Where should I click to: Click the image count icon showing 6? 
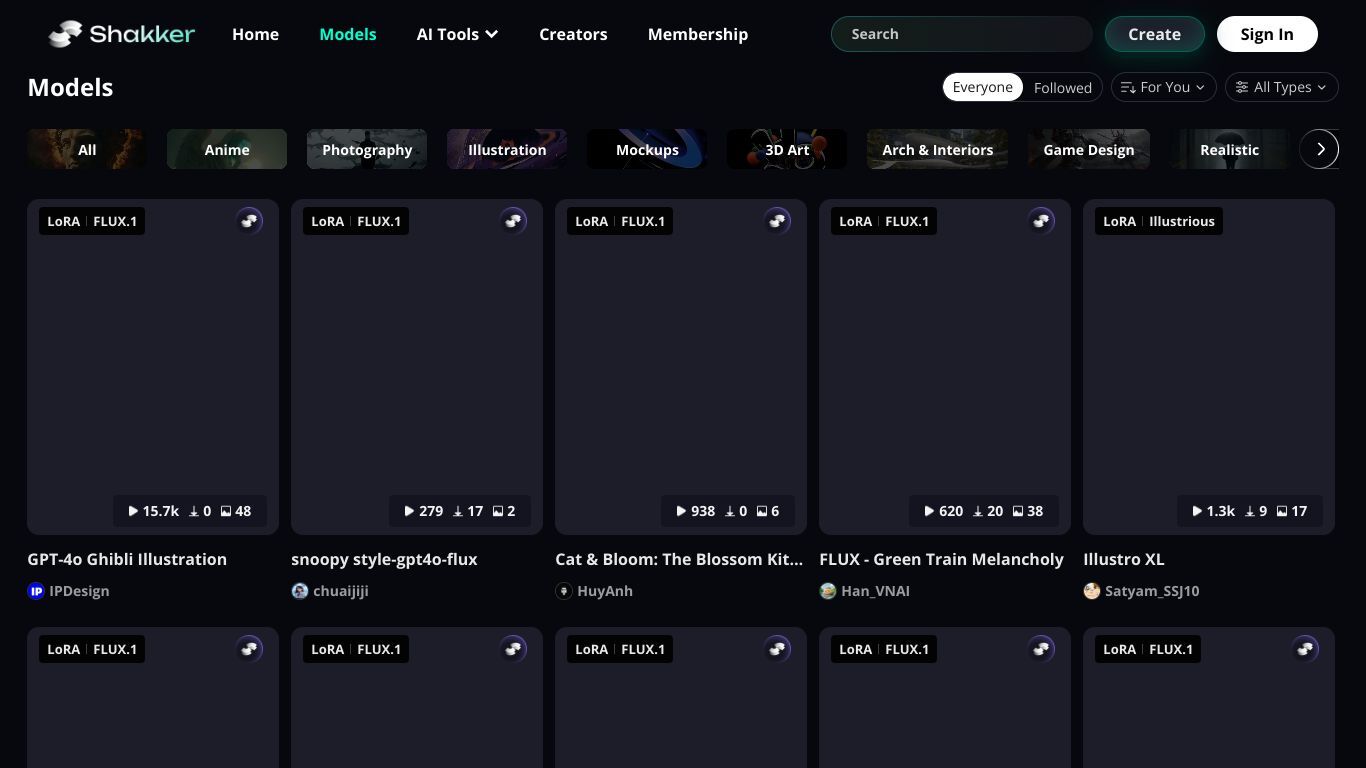tap(762, 511)
